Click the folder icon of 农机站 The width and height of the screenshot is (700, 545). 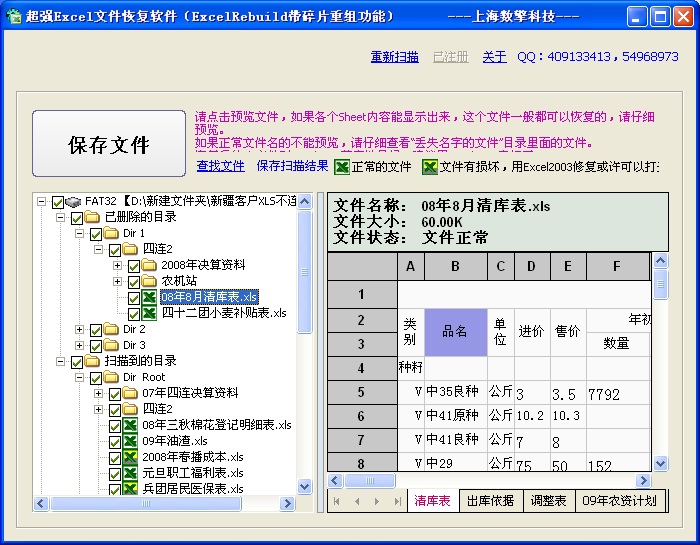click(149, 281)
